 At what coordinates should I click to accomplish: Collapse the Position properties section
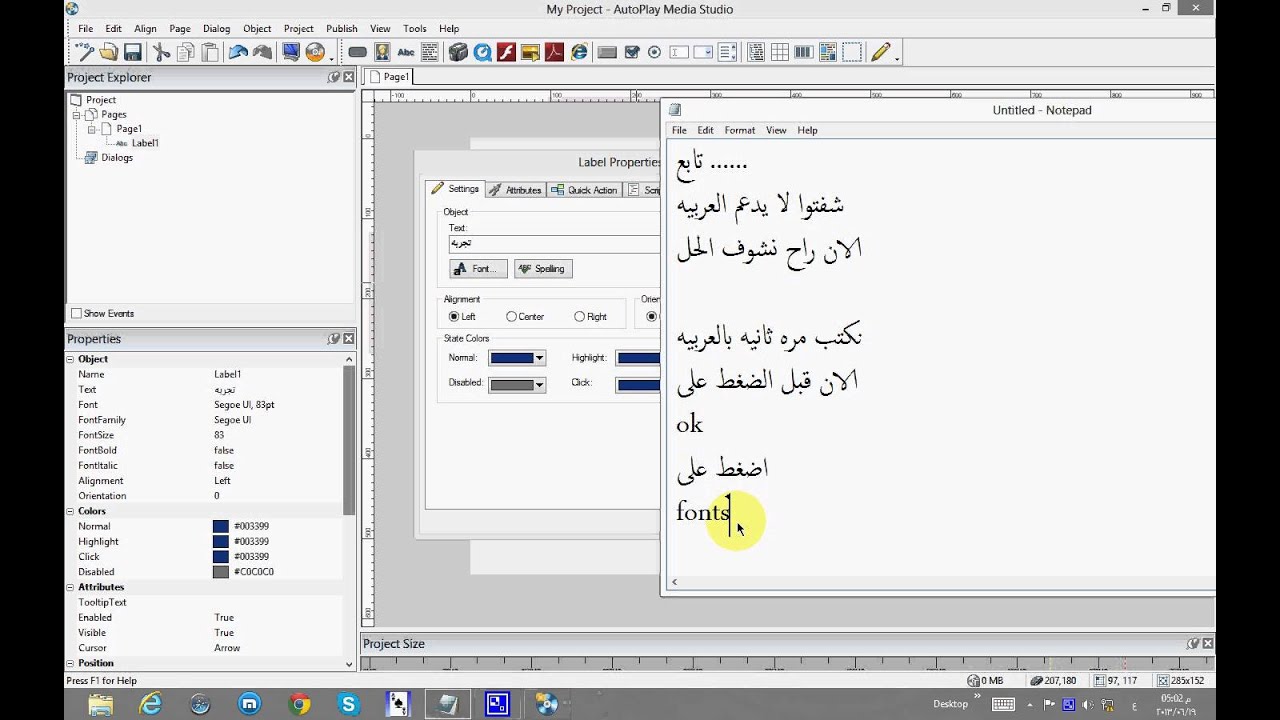[x=71, y=663]
